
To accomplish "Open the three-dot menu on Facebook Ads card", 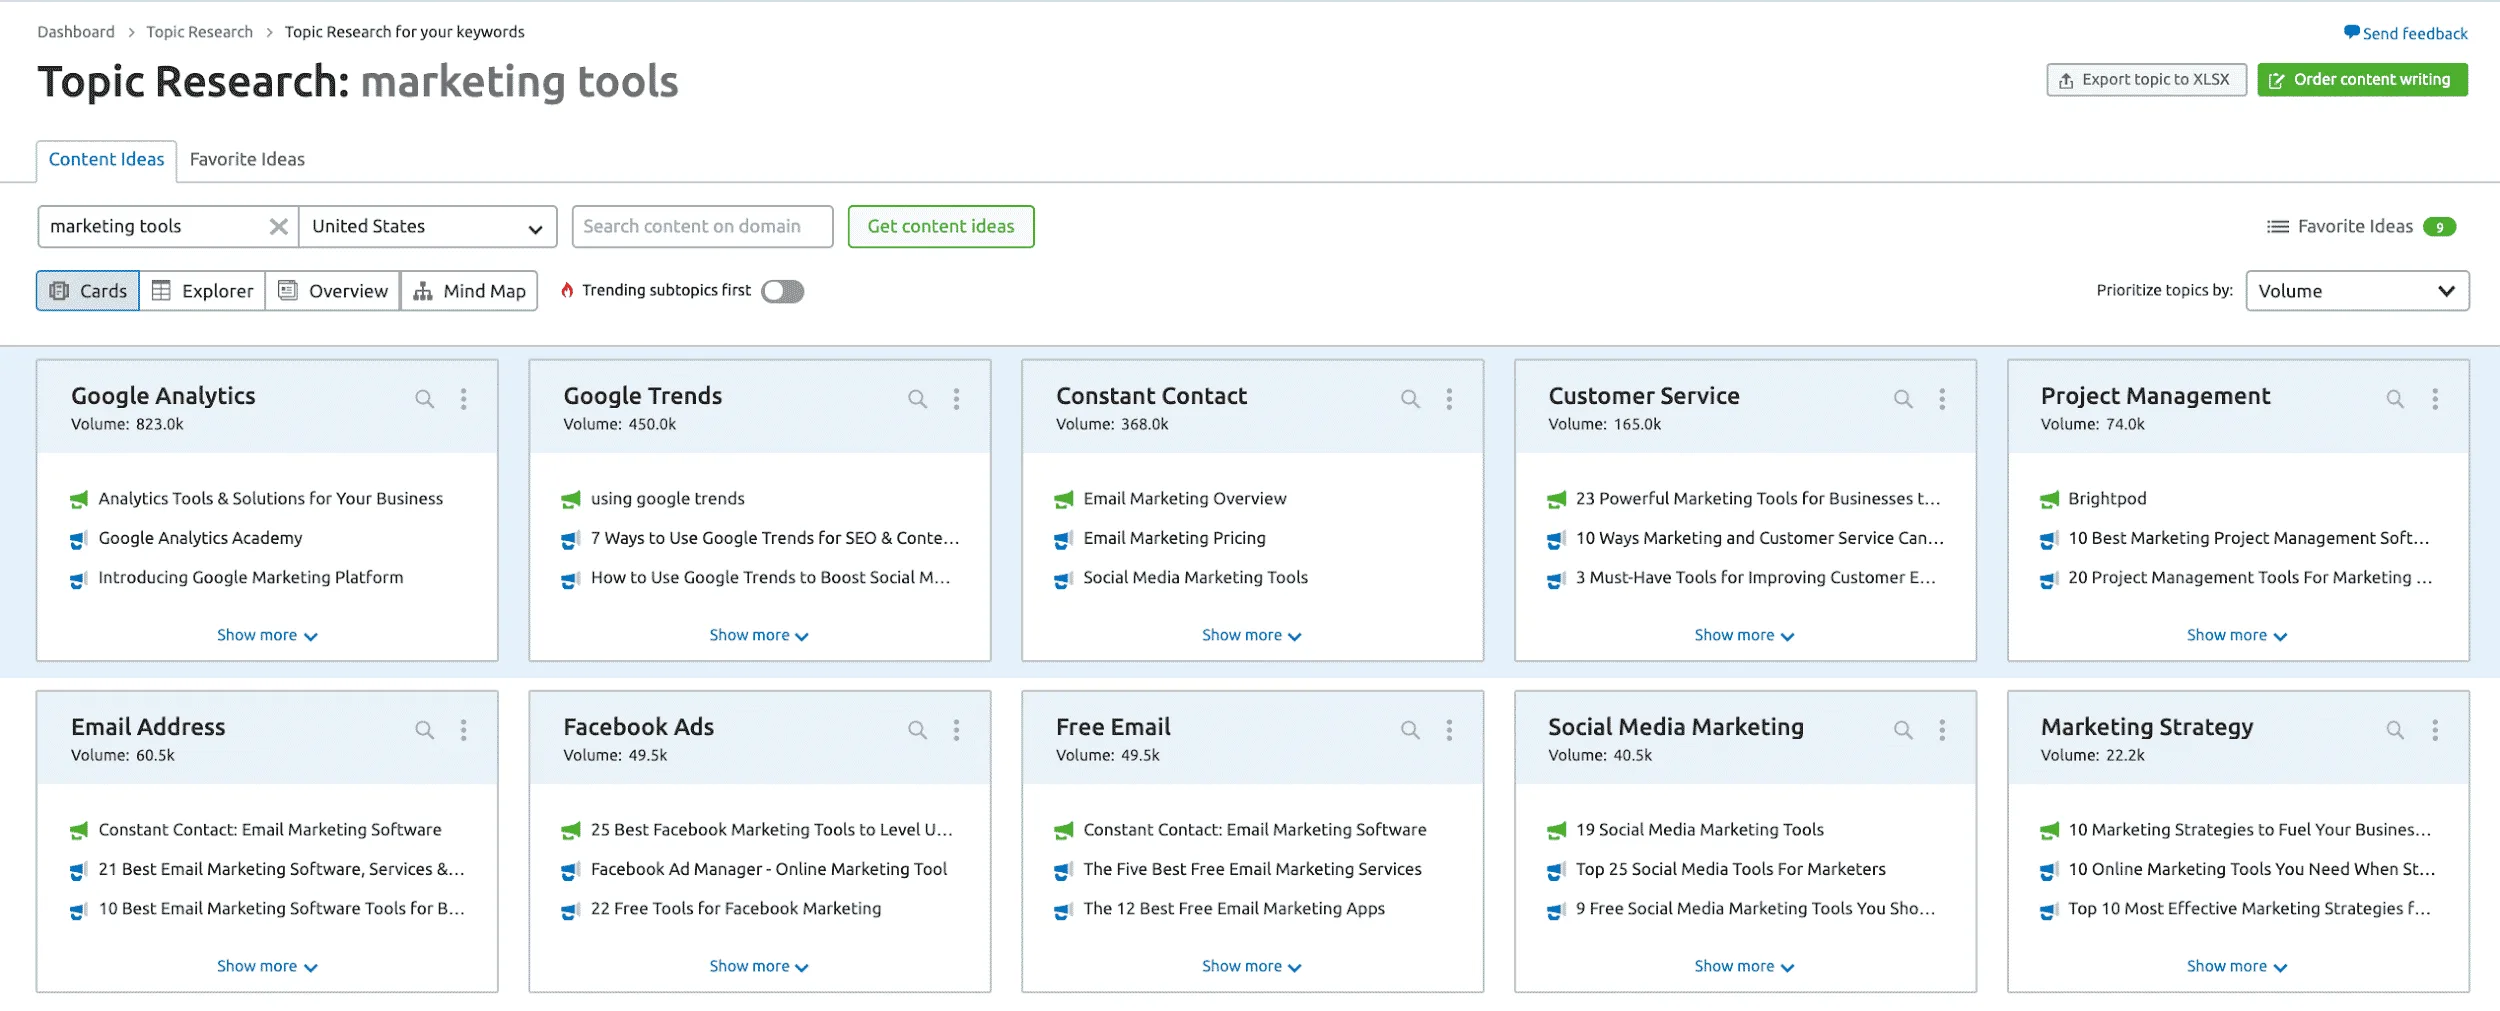I will click(957, 730).
